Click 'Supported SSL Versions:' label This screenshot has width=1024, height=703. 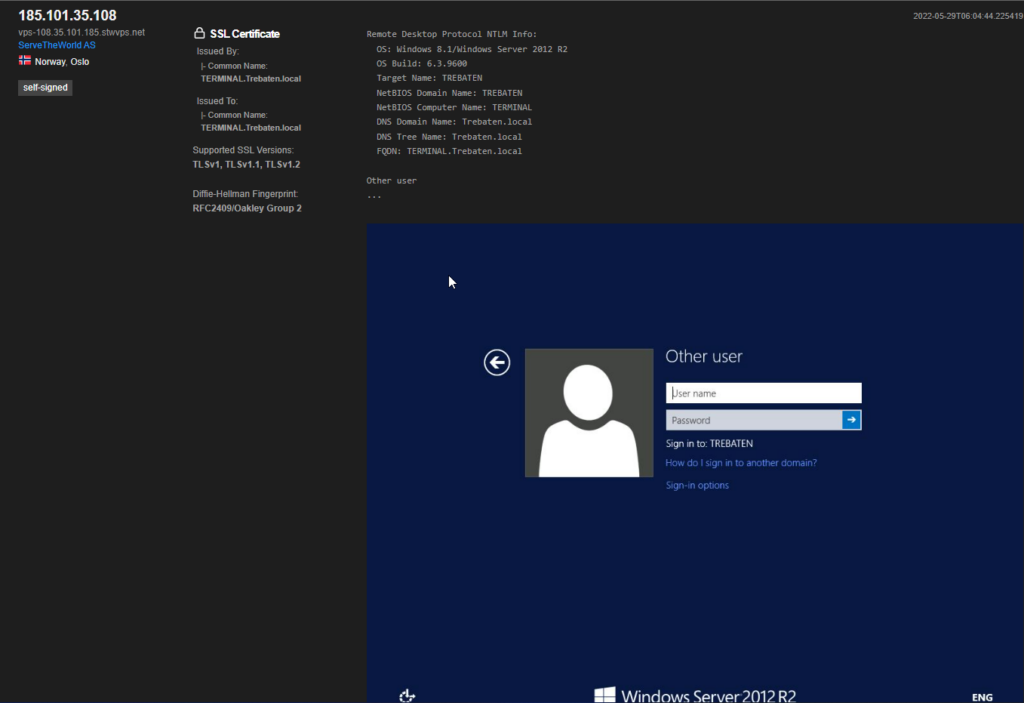[x=243, y=150]
